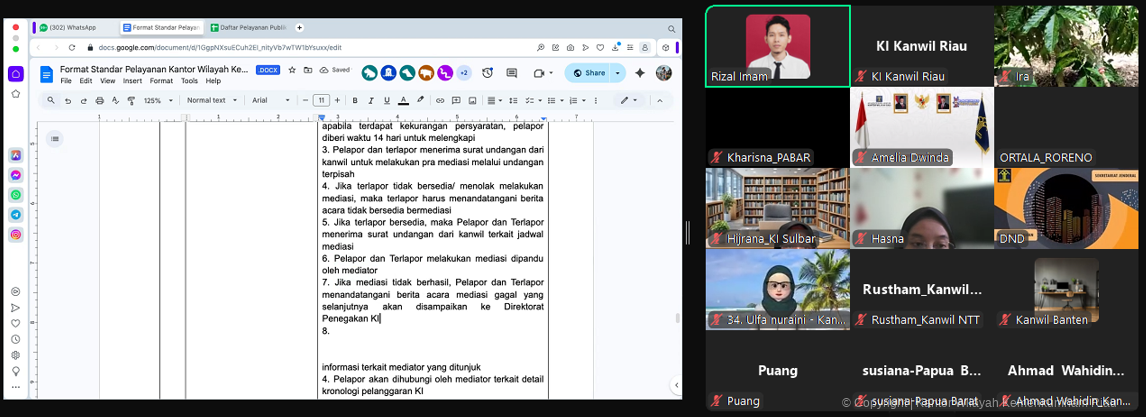Open Telegram in browser sidebar
Image resolution: width=1146 pixels, height=417 pixels.
(16, 215)
